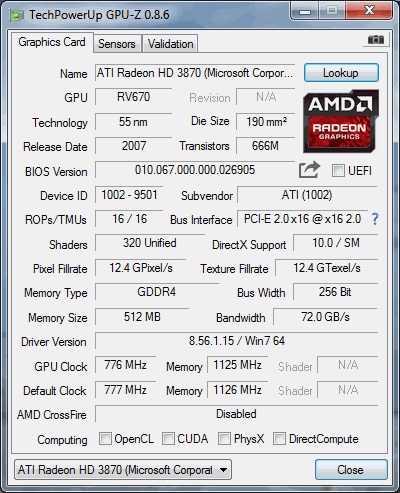Toggle the OpenCL checkbox

(x=105, y=439)
